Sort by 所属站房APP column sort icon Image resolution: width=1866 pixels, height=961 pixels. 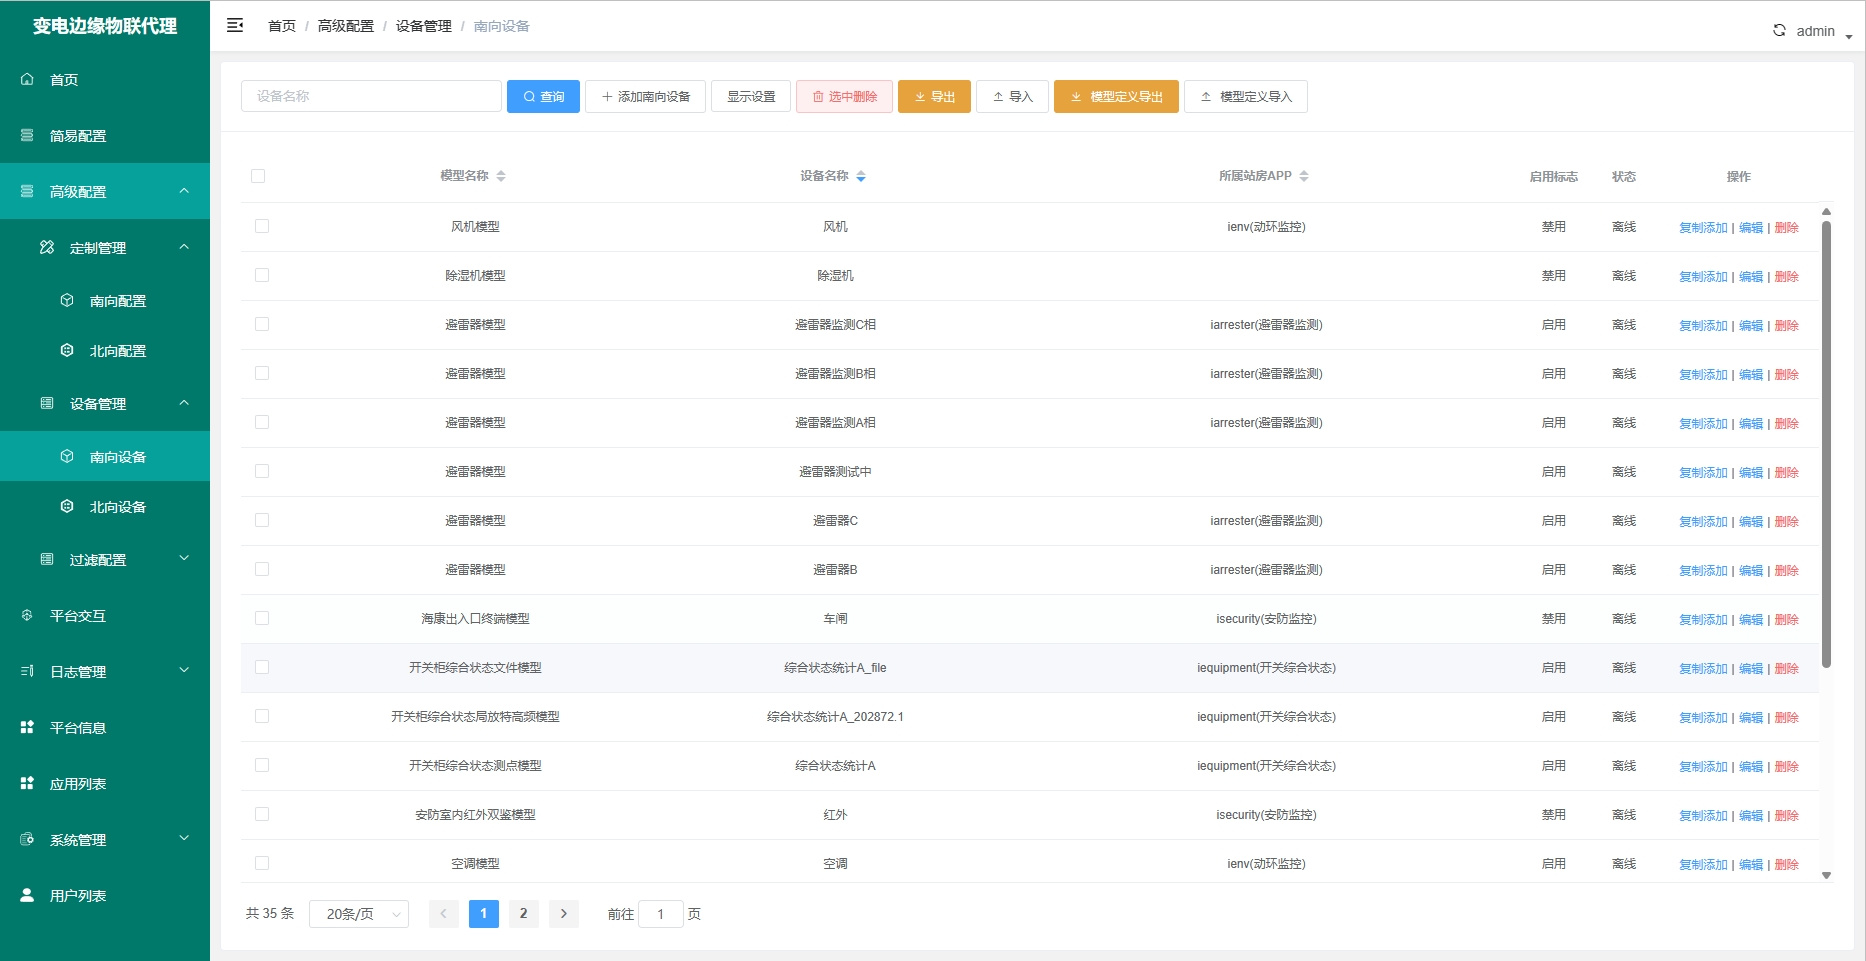pos(1304,176)
